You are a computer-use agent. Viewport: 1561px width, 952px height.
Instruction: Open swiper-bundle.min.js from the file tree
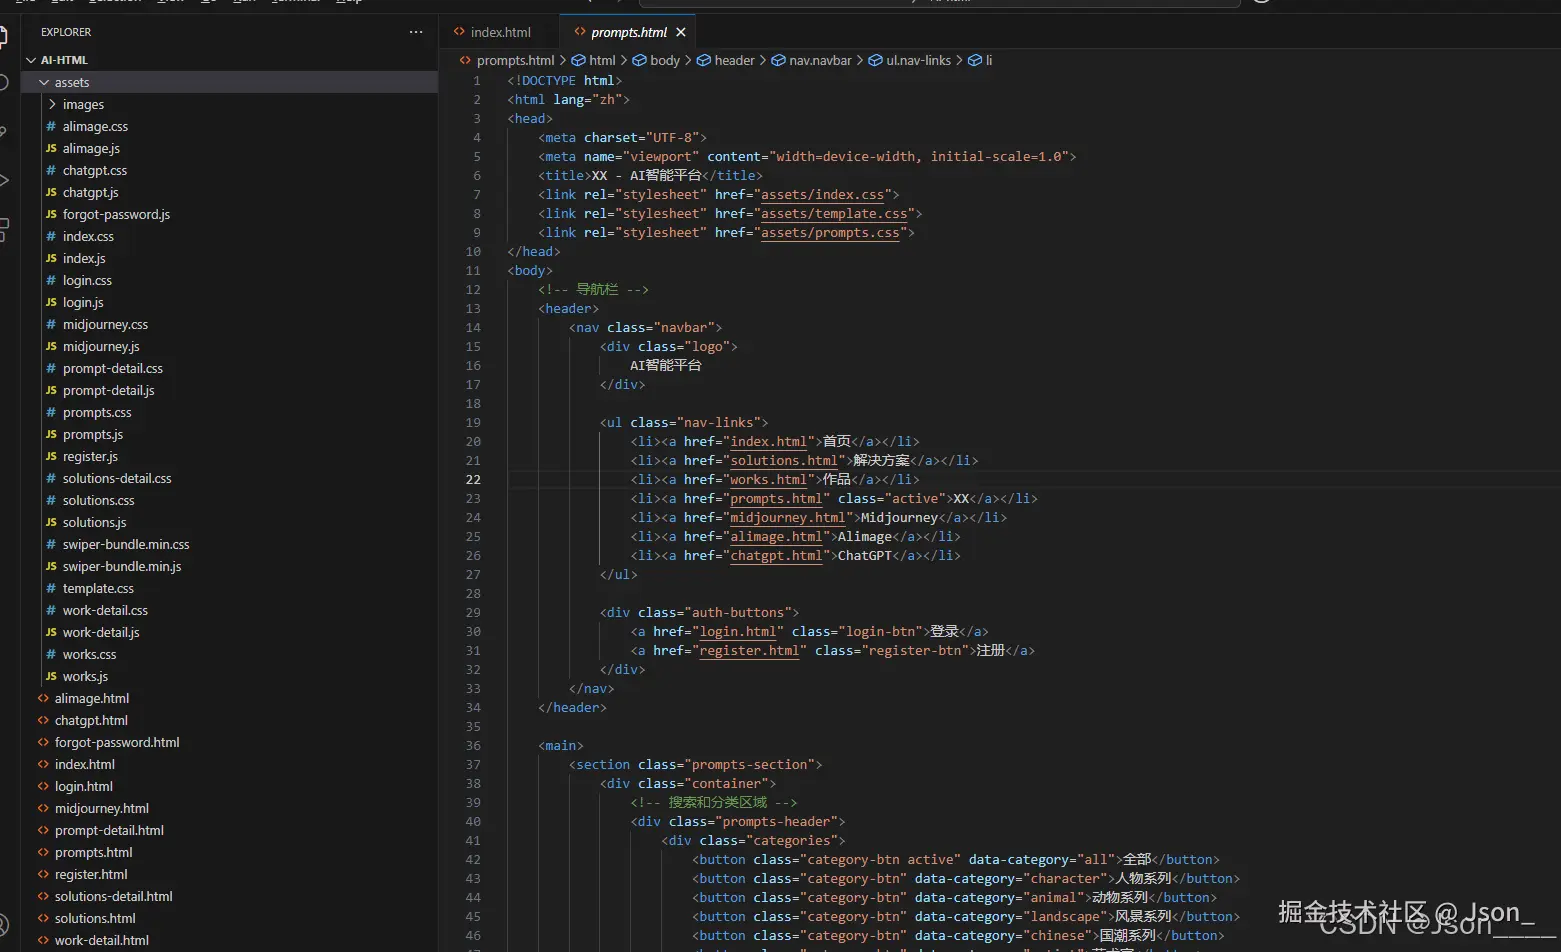(122, 566)
